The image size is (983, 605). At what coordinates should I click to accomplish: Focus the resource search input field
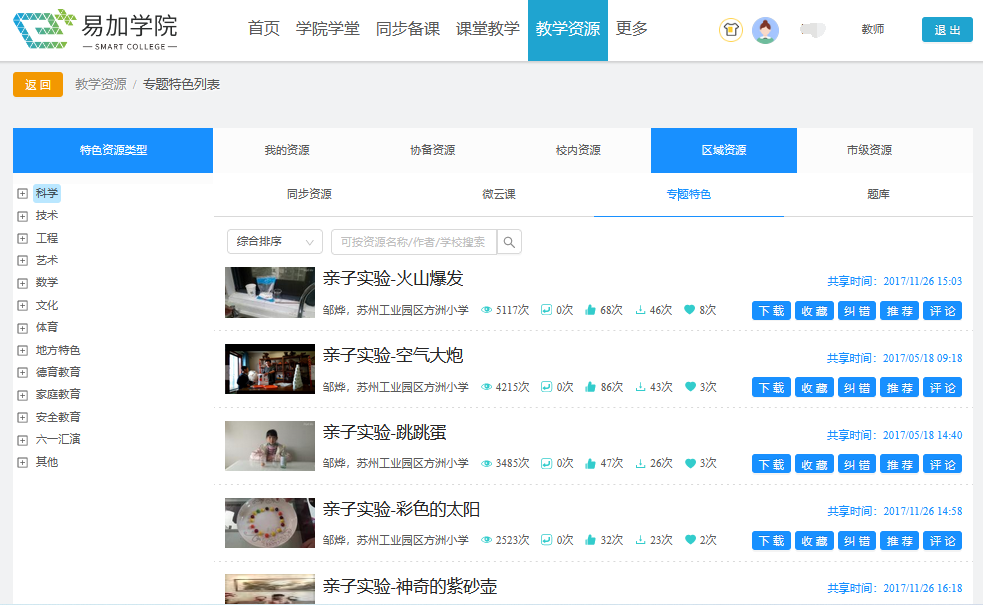(414, 242)
